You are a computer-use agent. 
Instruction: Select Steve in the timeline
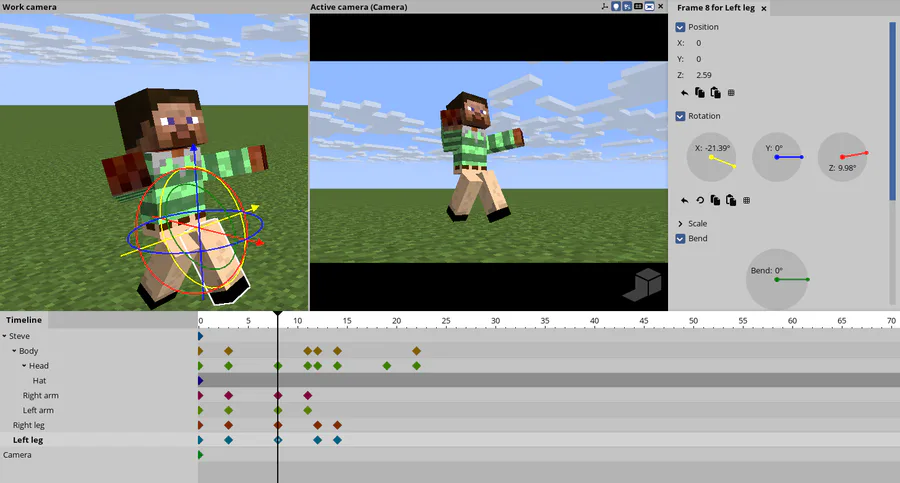click(19, 336)
